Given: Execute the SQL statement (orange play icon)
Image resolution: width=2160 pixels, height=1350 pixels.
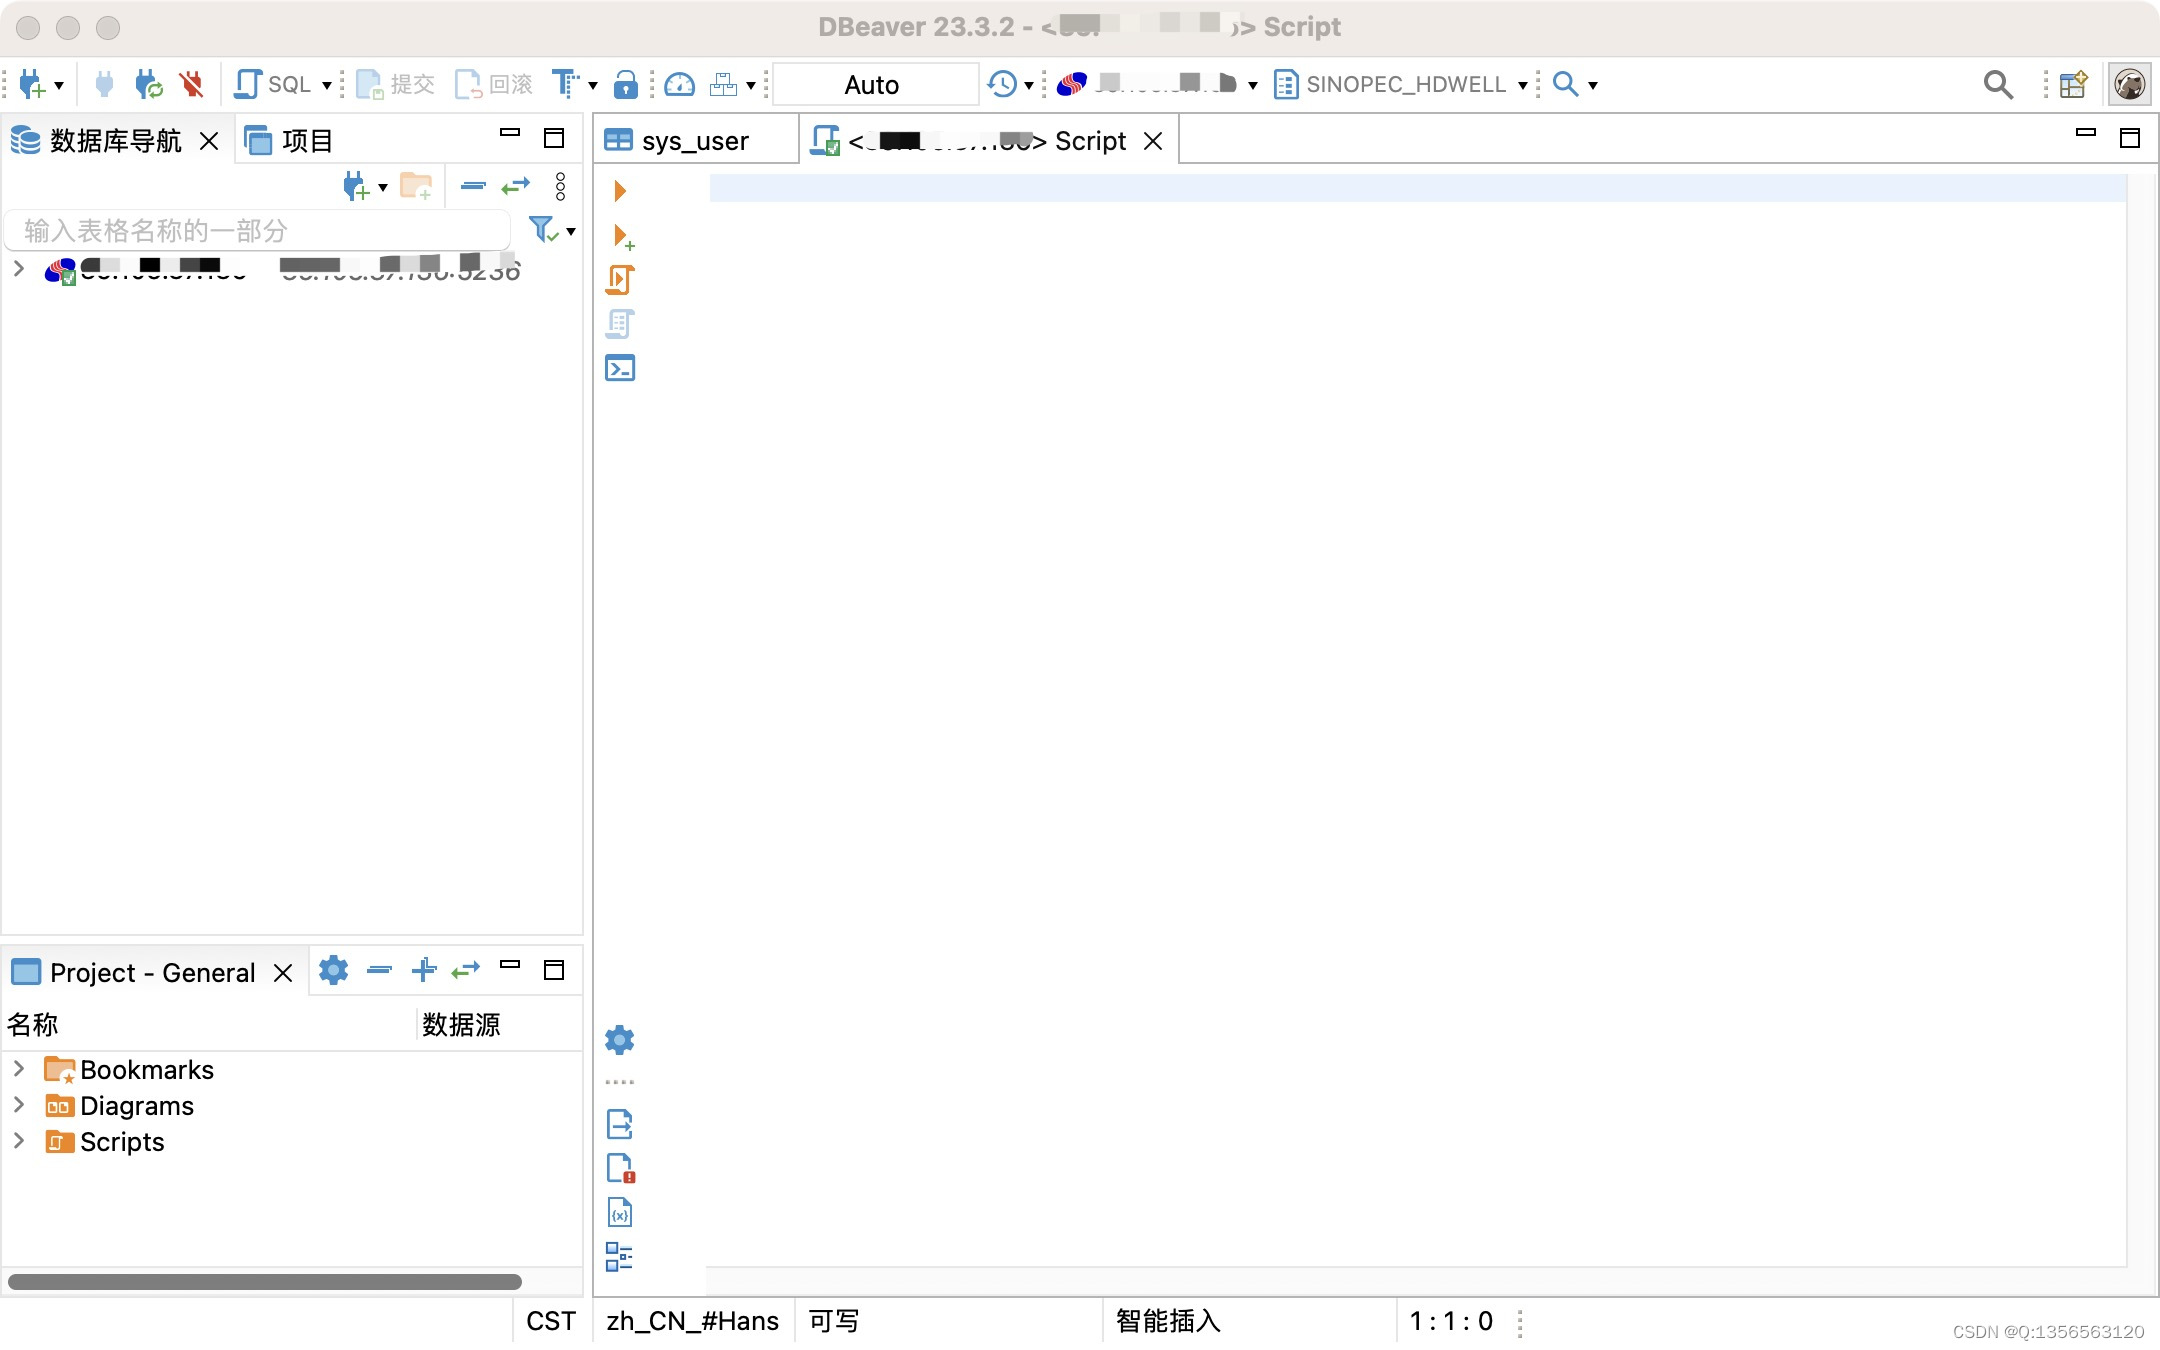Looking at the screenshot, I should click(619, 190).
